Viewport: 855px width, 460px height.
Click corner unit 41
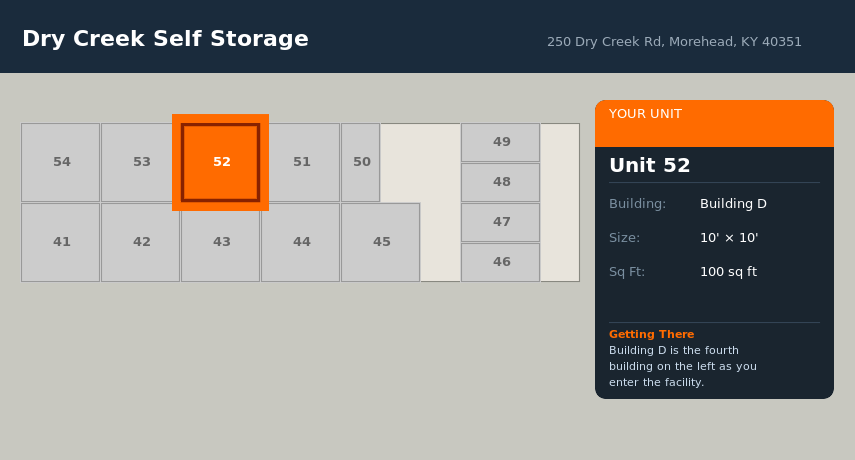click(61, 242)
